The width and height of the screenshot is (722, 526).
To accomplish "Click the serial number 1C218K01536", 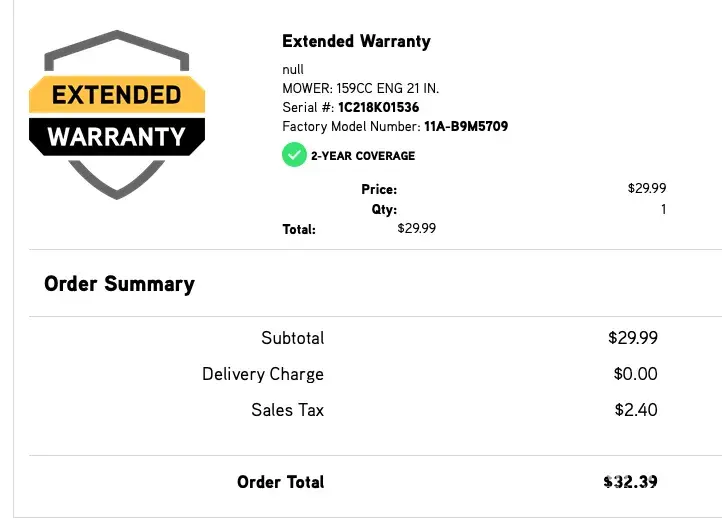I will tap(378, 107).
